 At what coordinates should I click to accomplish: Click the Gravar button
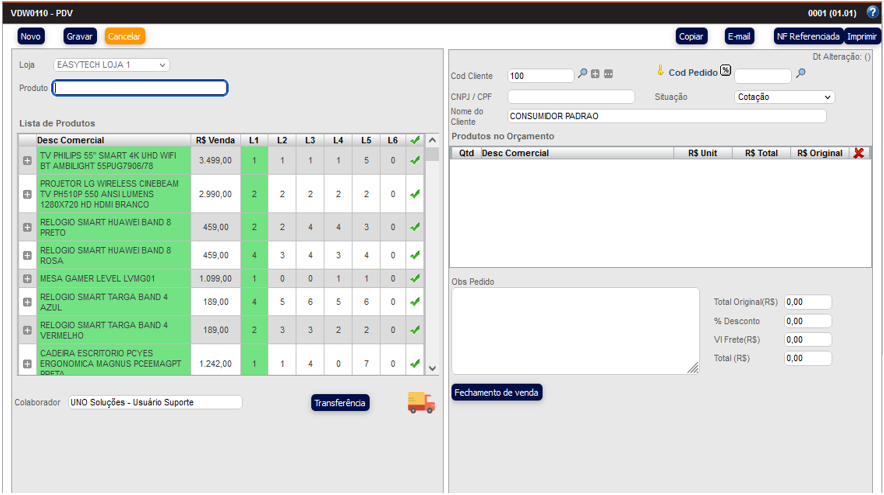(x=80, y=36)
